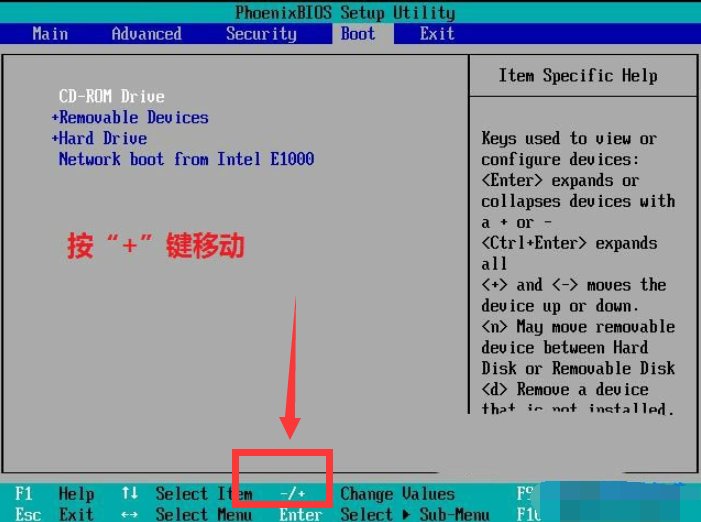701x522 pixels.
Task: Expand the Removable Devices entry
Action: point(130,117)
